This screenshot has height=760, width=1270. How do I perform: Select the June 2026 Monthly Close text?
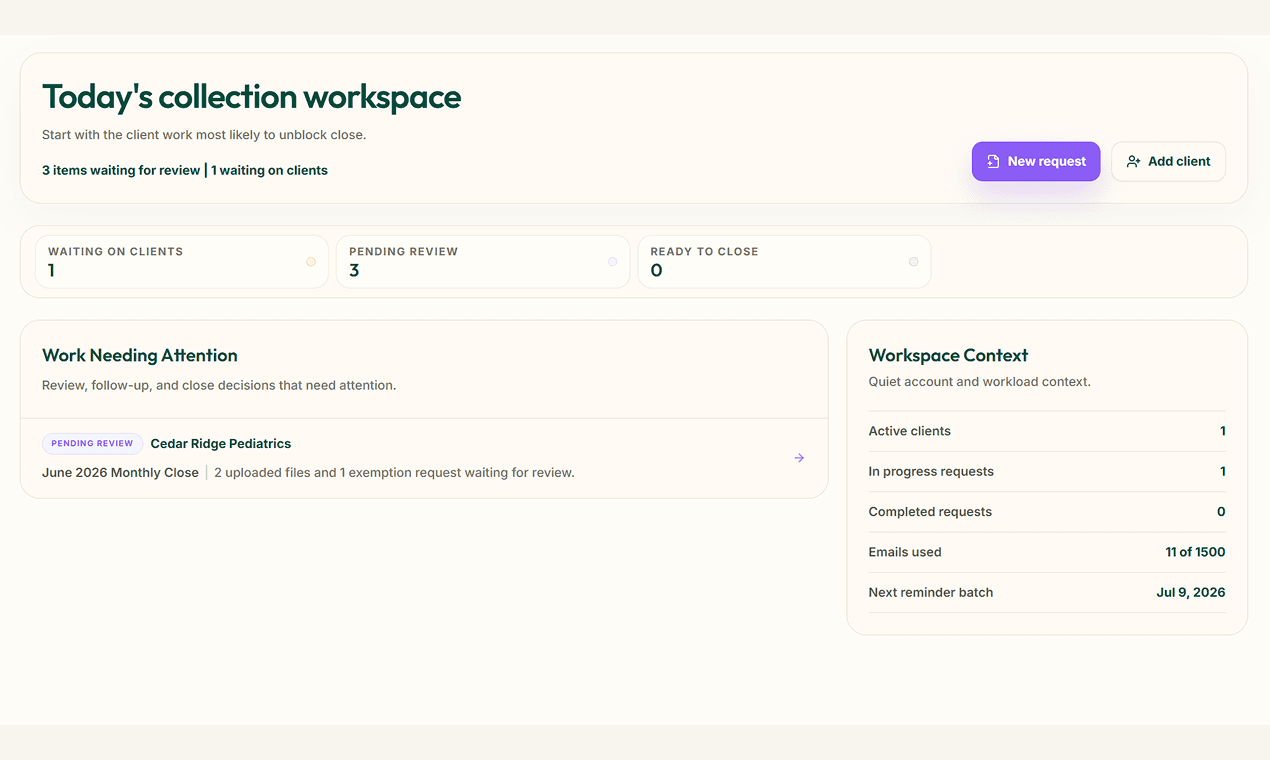(120, 472)
